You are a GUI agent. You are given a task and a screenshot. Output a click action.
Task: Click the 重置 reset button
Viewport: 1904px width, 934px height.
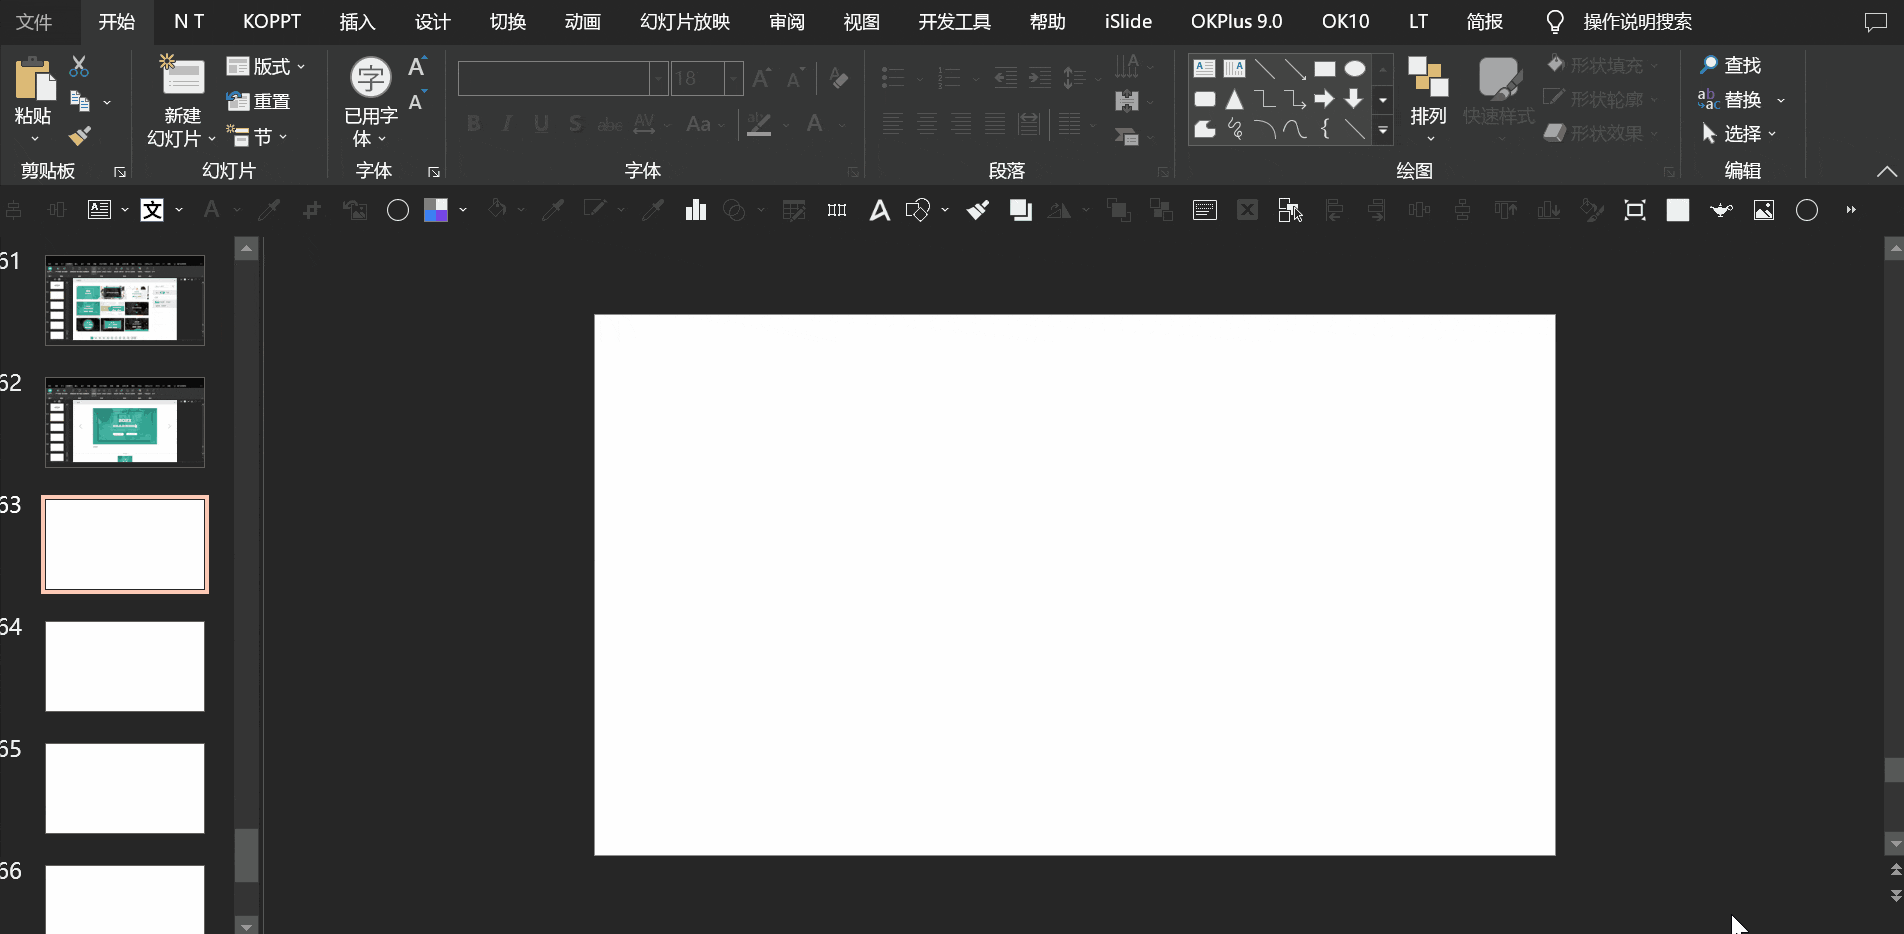tap(259, 102)
